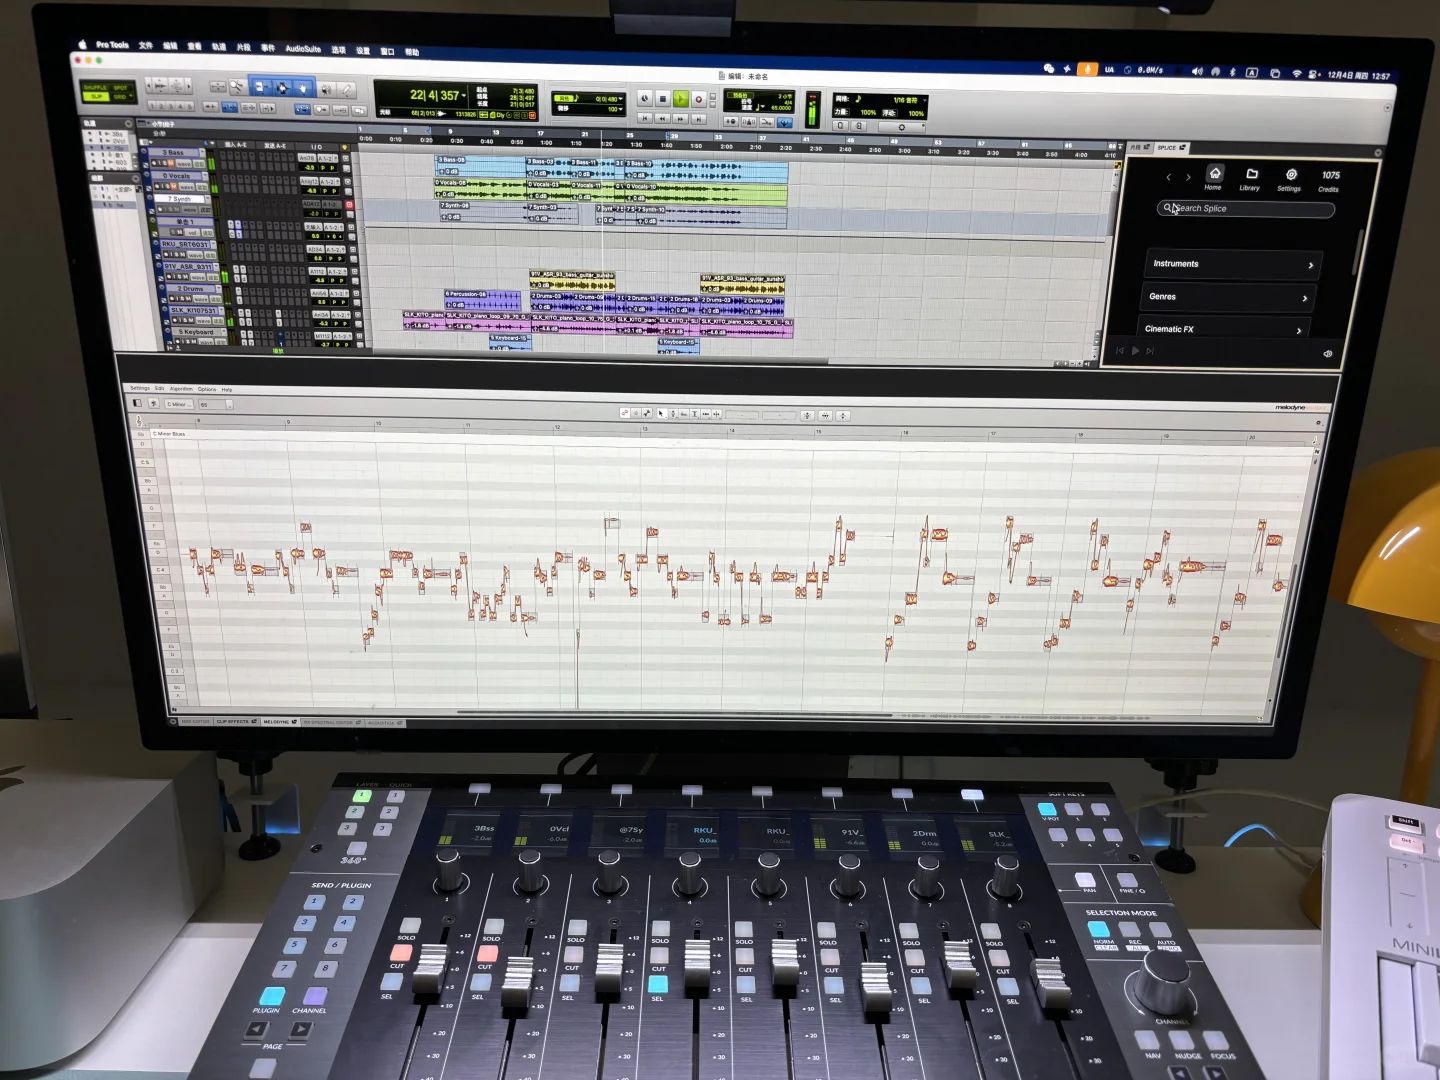Click Splice volume speaker icon
The width and height of the screenshot is (1440, 1080).
pos(1328,353)
